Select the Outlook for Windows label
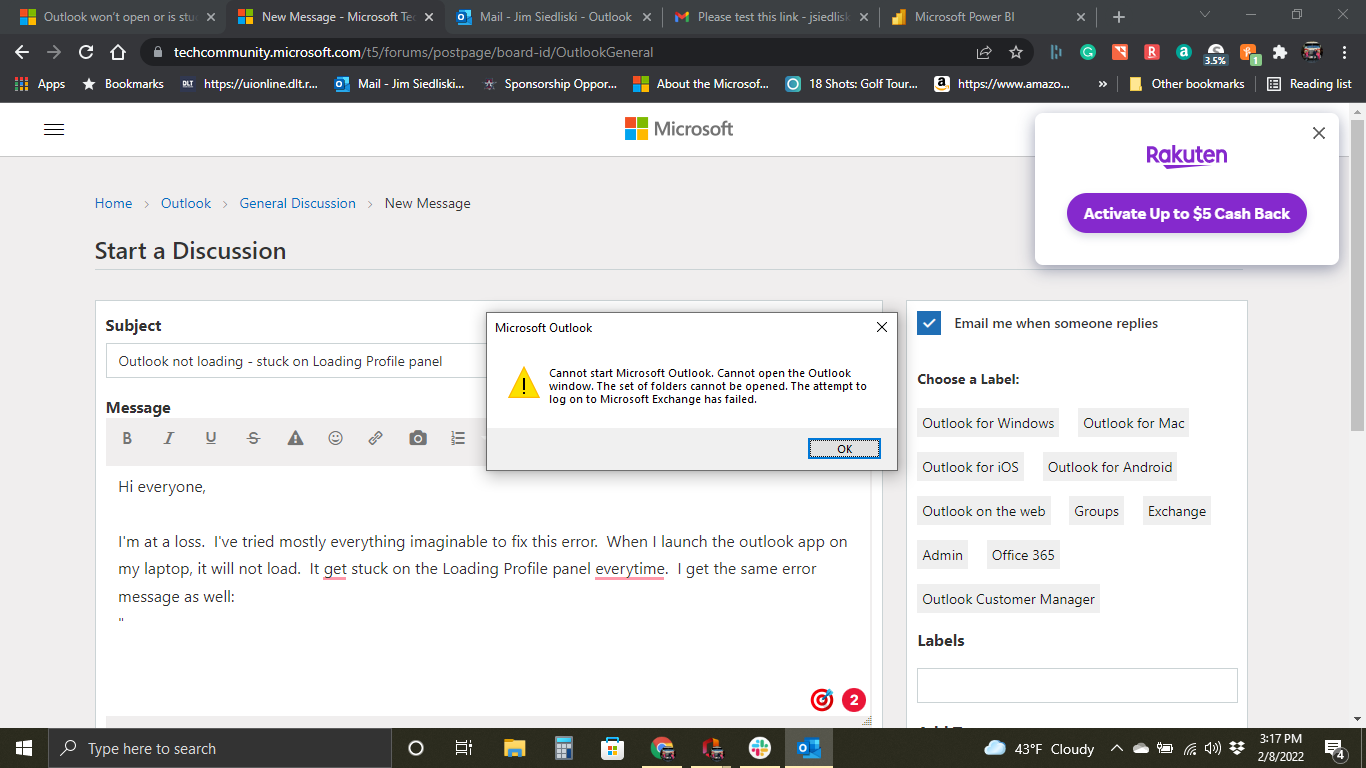Viewport: 1366px width, 768px height. tap(988, 423)
